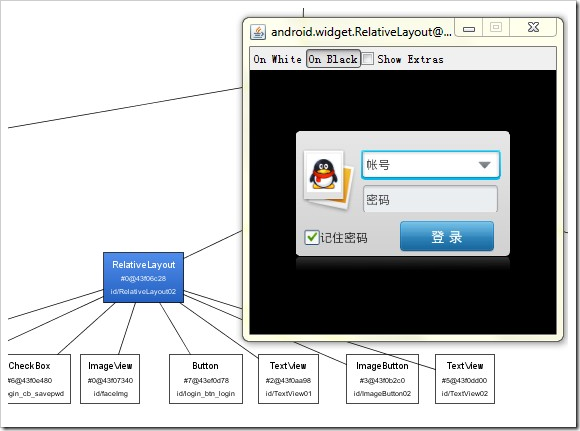This screenshot has width=580, height=431.
Task: Select the ImageButton id/ImageButton02 node
Action: click(x=382, y=379)
